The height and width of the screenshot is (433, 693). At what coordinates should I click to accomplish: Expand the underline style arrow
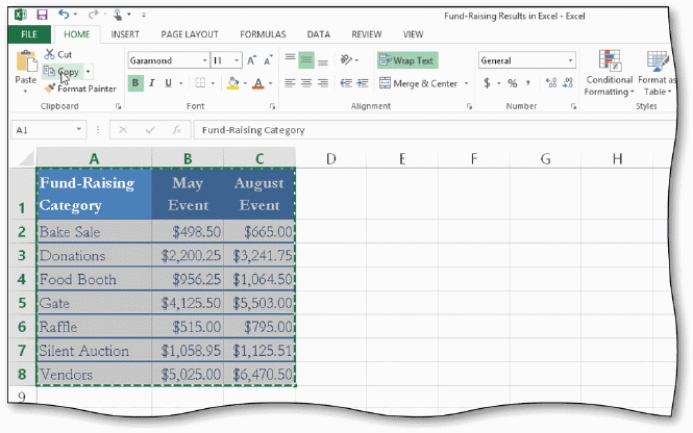(181, 83)
